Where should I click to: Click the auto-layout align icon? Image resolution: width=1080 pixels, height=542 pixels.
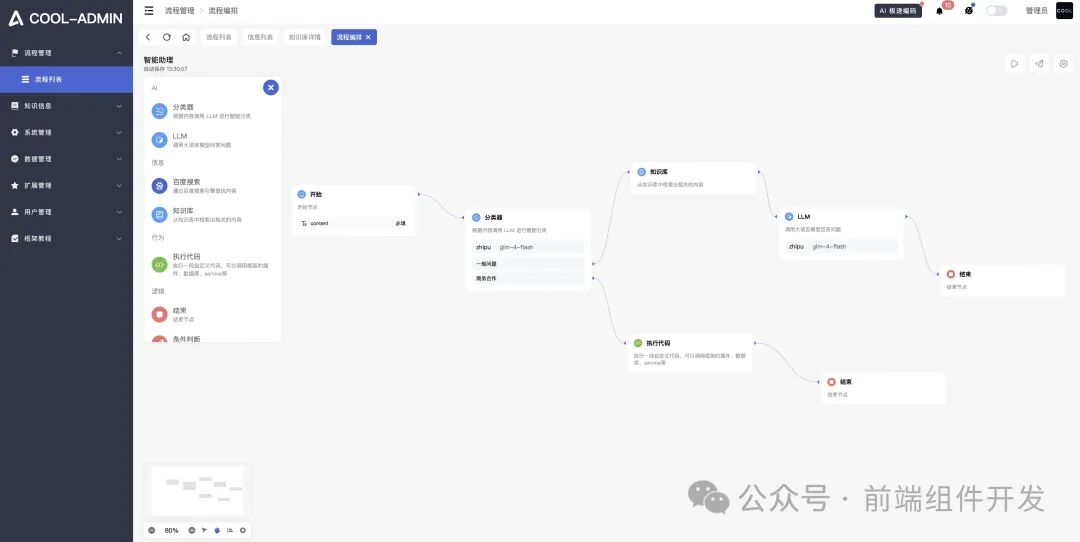click(x=230, y=530)
